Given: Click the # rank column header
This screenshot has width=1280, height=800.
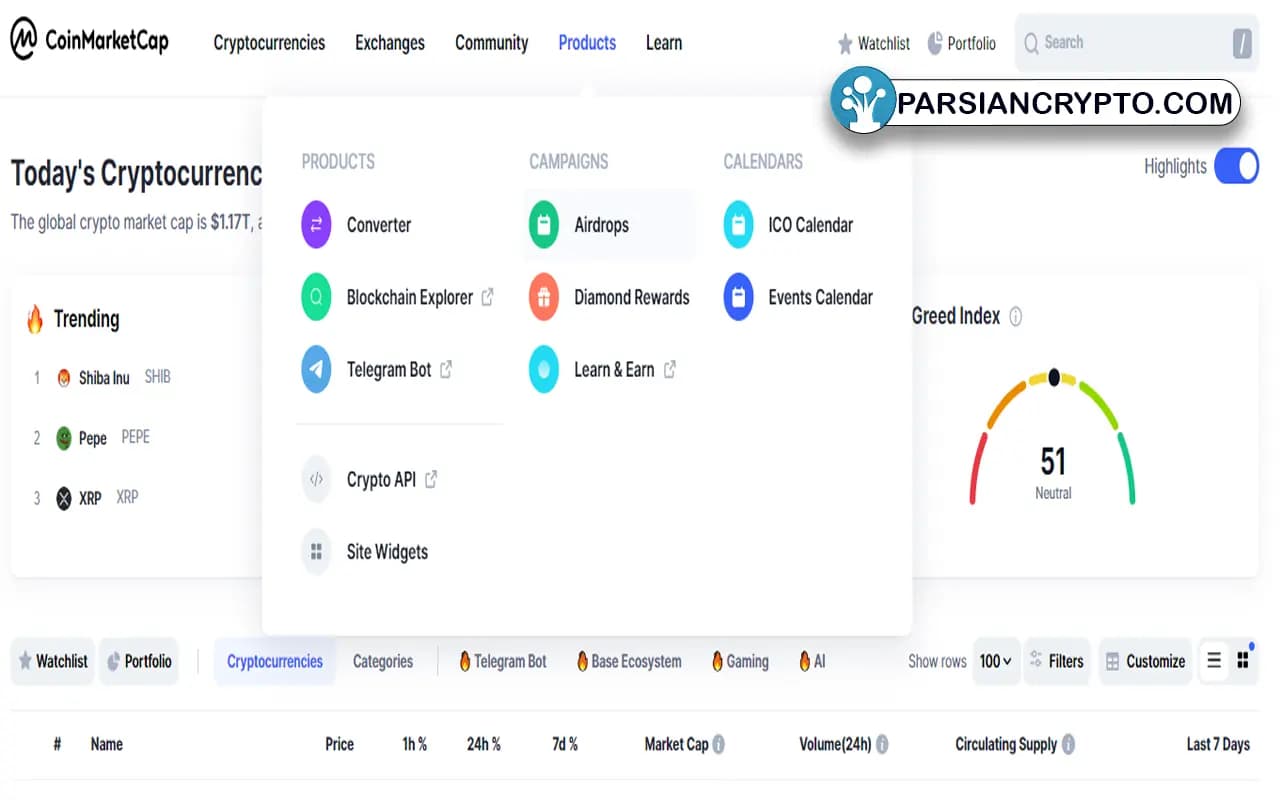Looking at the screenshot, I should click(57, 744).
